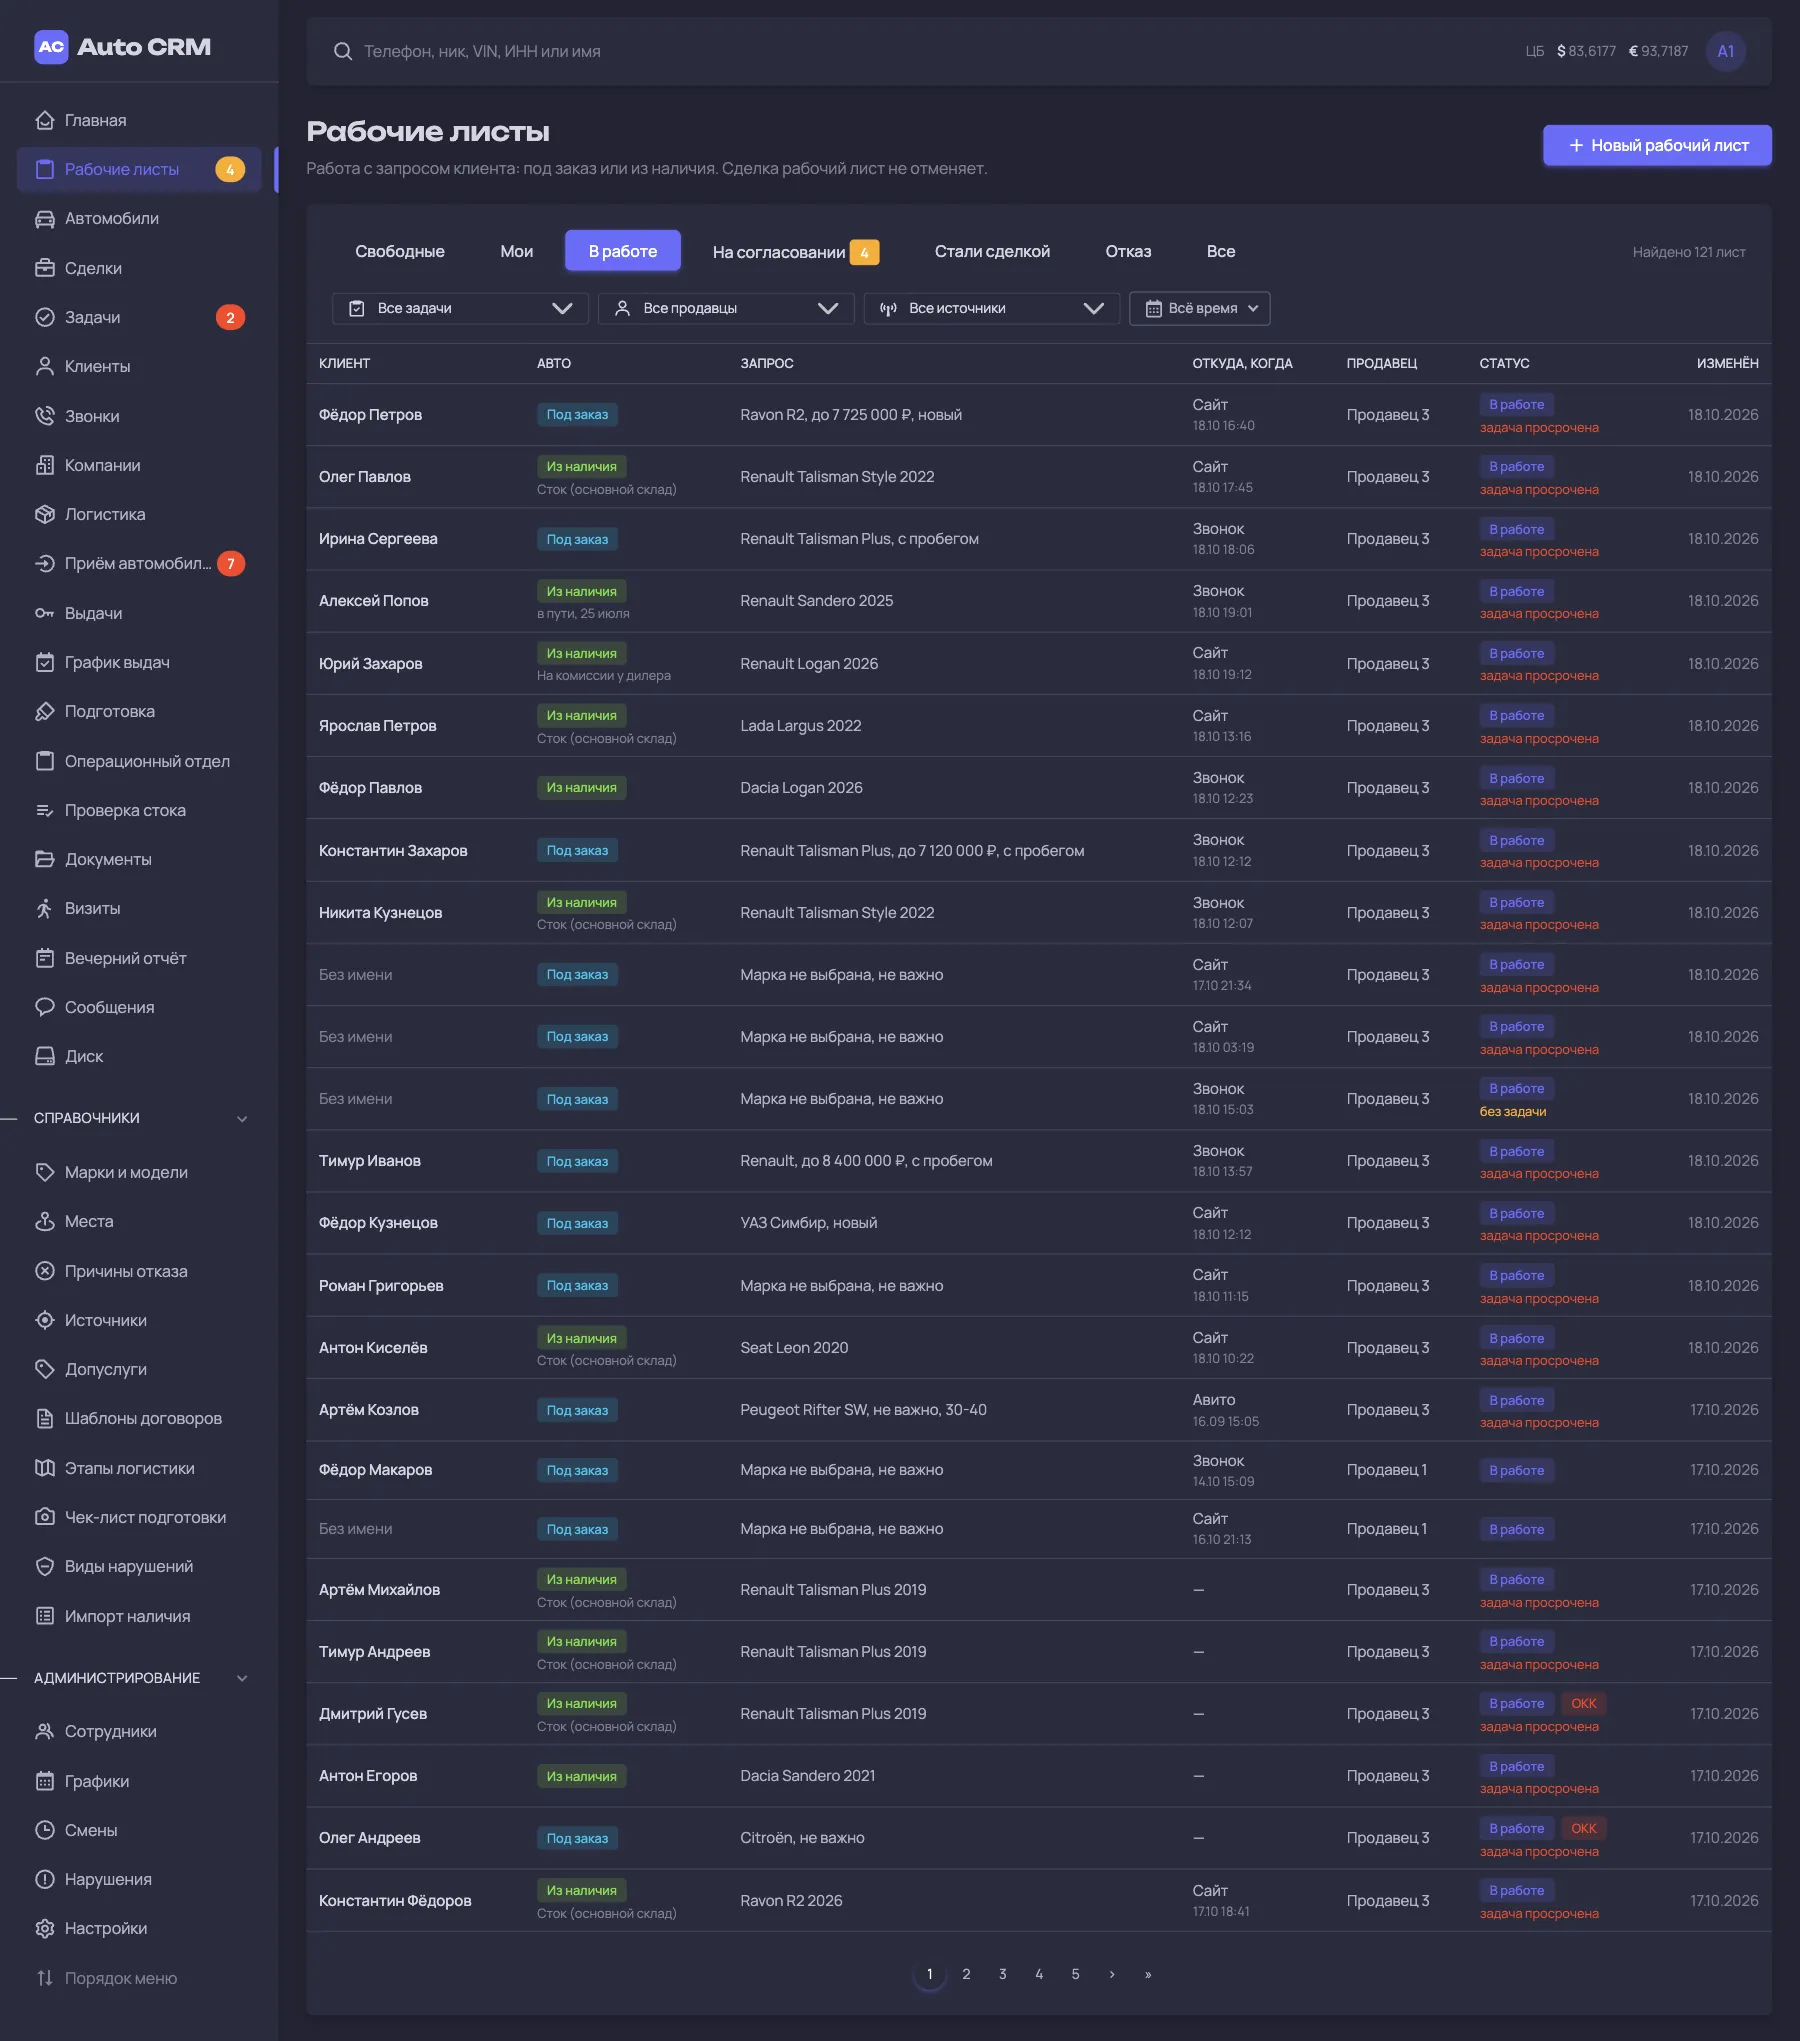Open the A1 user avatar
This screenshot has width=1800, height=2041.
pyautogui.click(x=1726, y=51)
